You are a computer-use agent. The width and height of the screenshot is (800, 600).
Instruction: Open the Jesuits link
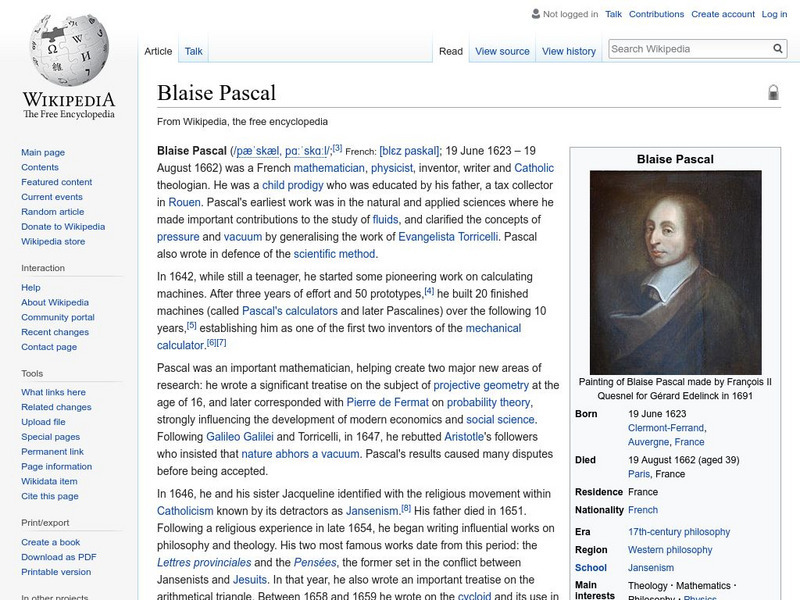click(250, 580)
